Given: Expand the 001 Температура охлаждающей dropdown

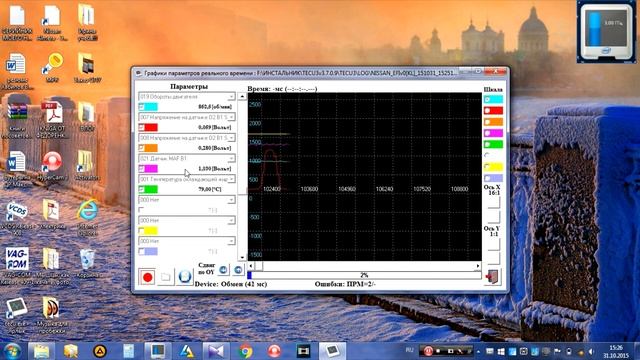Looking at the screenshot, I should [x=231, y=179].
